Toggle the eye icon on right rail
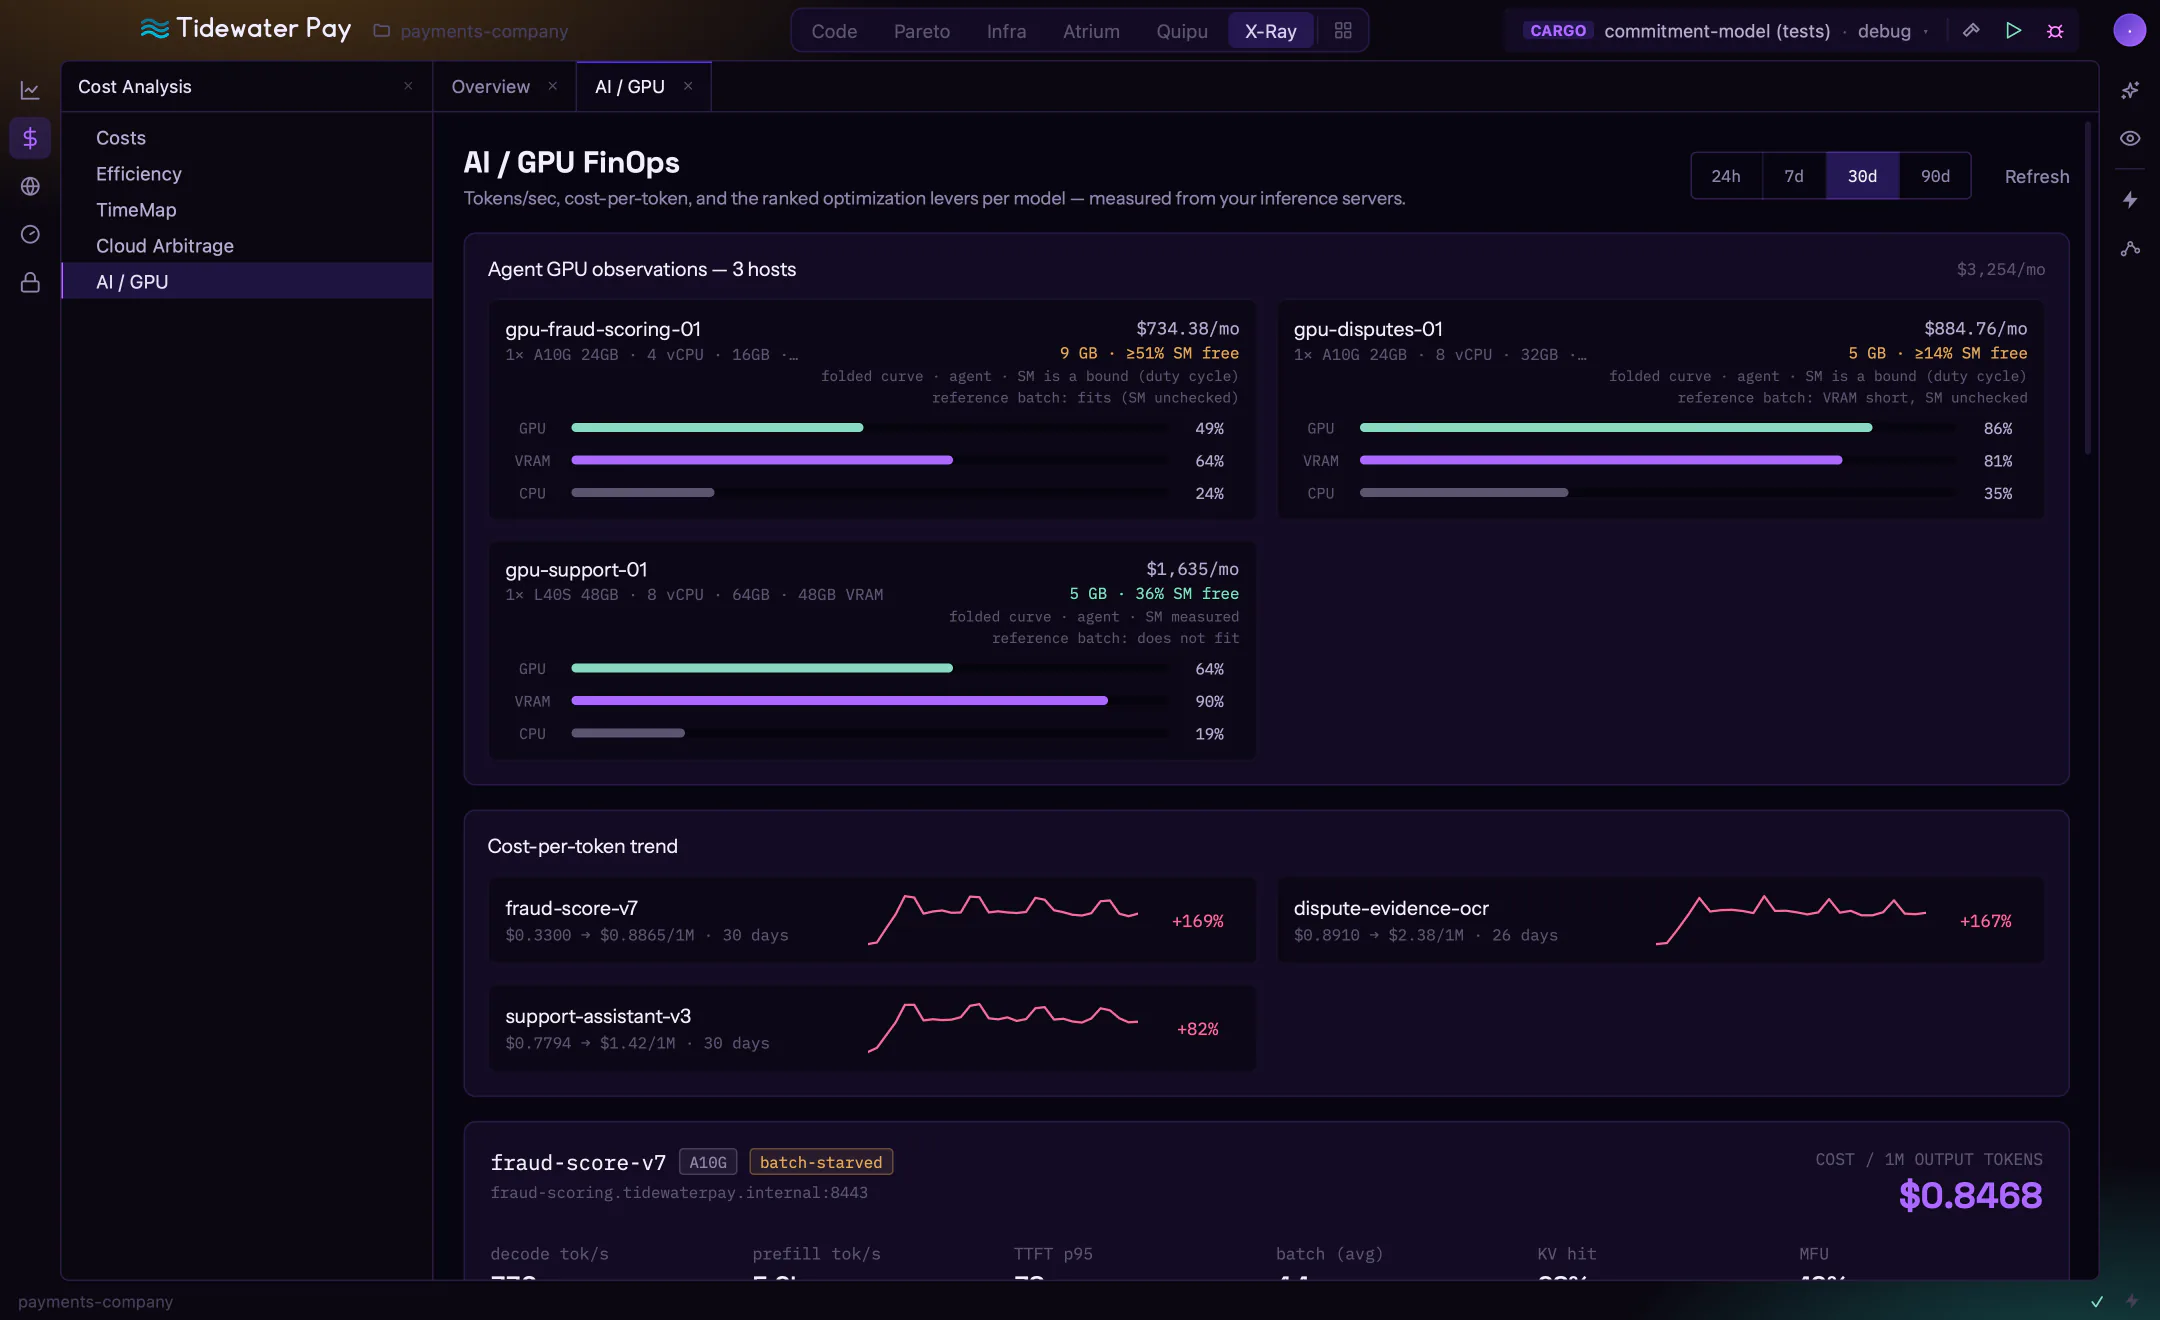Image resolution: width=2160 pixels, height=1320 pixels. click(x=2130, y=138)
